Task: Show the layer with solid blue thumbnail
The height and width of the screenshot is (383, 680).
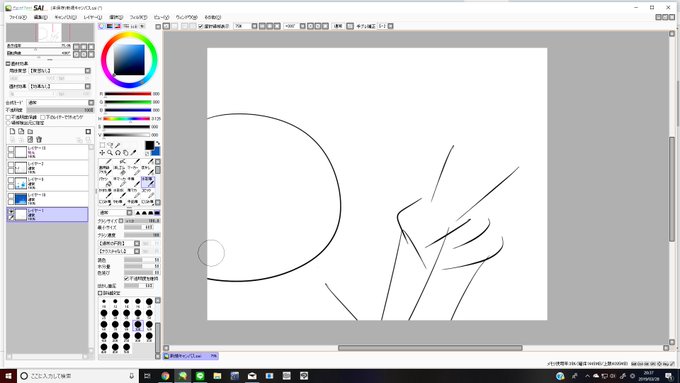Action: 11,196
